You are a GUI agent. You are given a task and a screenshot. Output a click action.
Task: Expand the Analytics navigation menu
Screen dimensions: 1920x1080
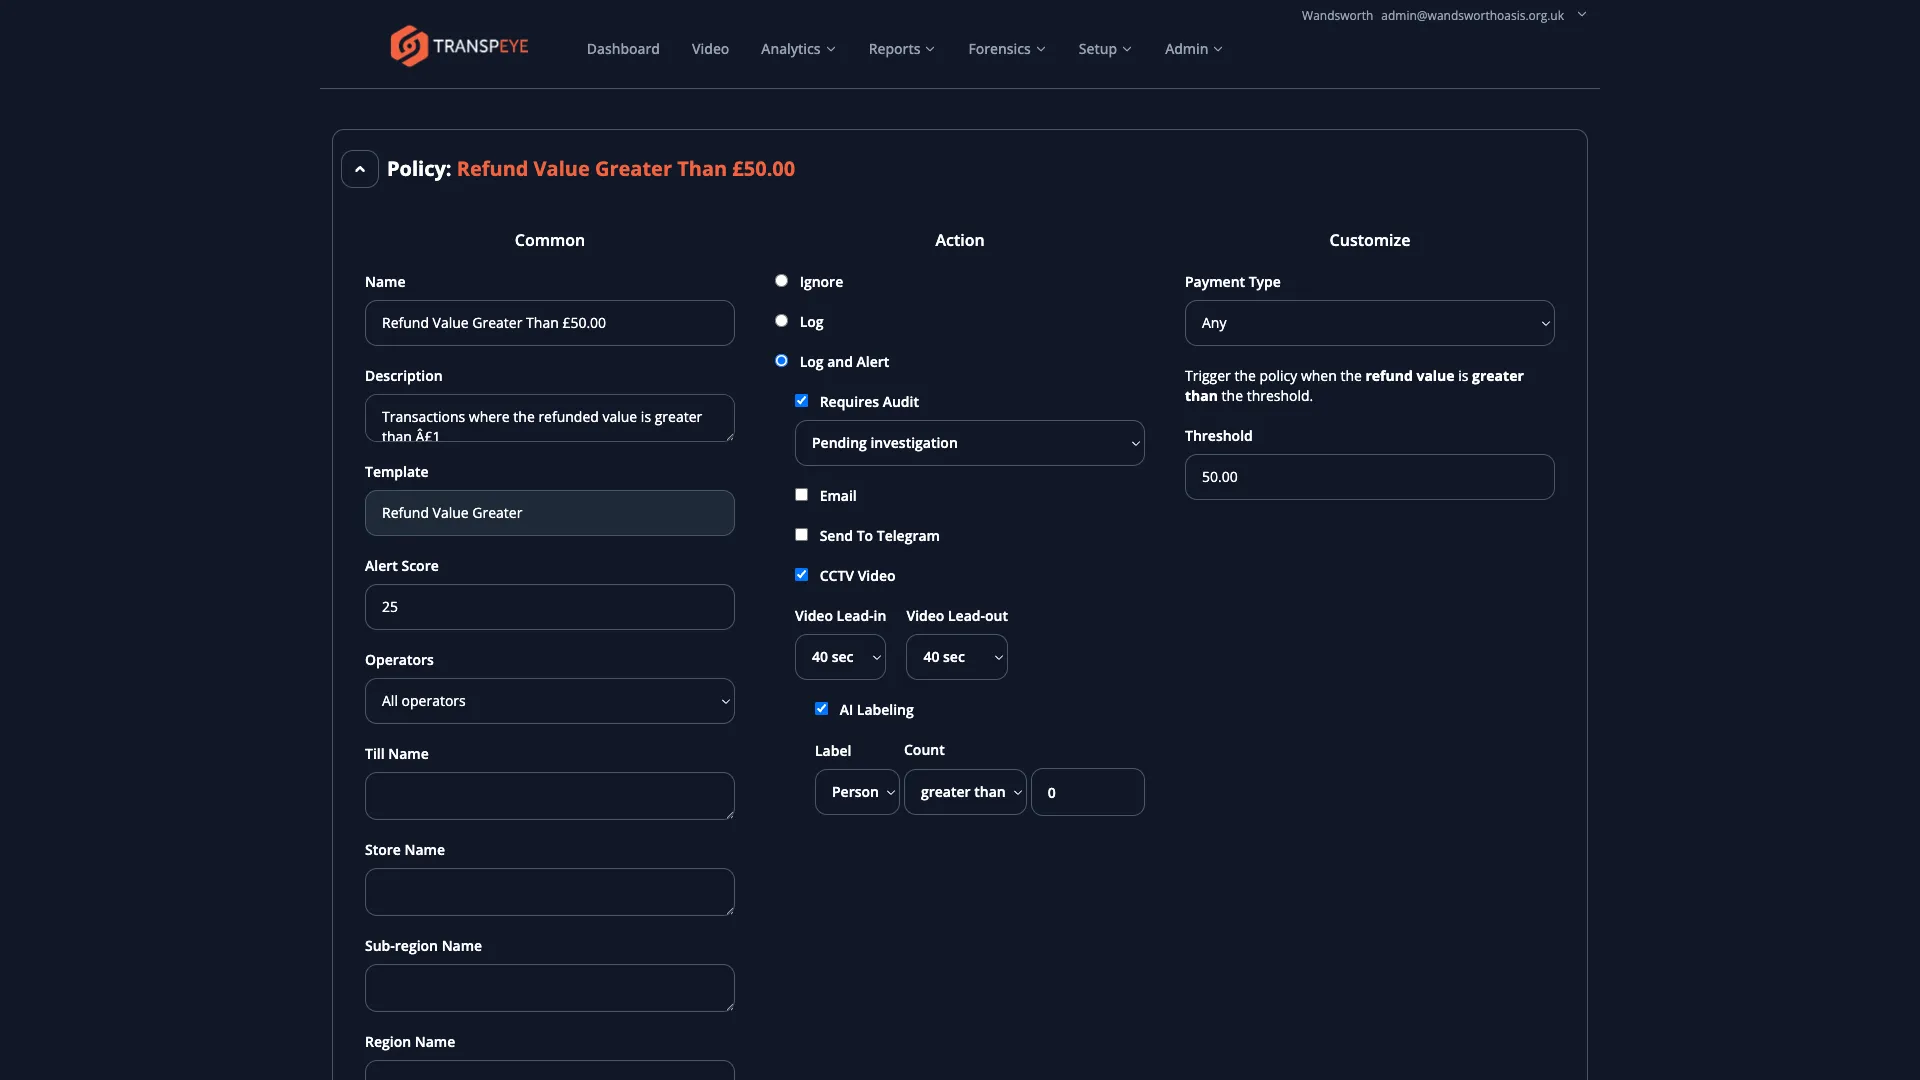click(x=796, y=48)
